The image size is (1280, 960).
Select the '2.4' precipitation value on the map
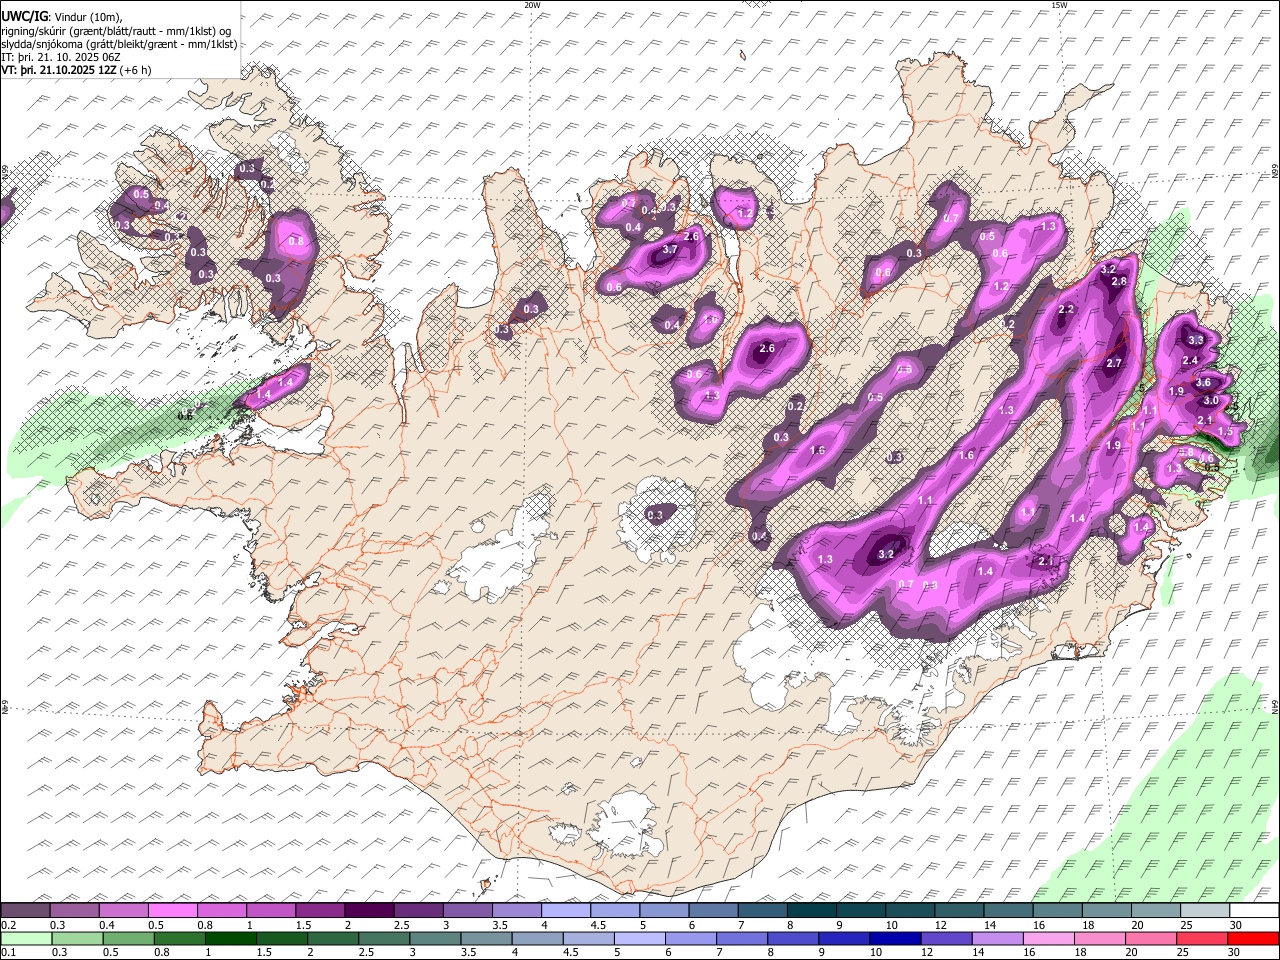[x=1190, y=361]
